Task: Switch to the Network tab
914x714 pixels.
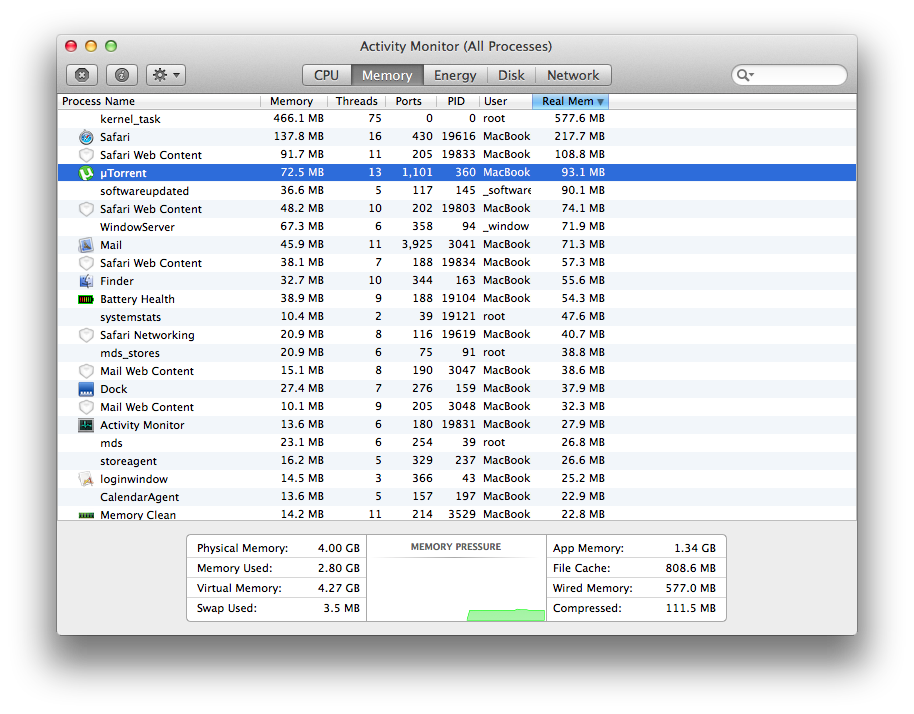Action: click(x=573, y=75)
